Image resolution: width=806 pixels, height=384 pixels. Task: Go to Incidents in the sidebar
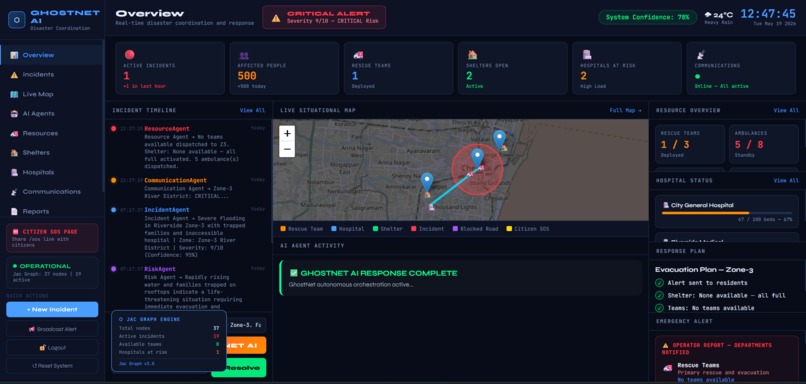coord(51,75)
